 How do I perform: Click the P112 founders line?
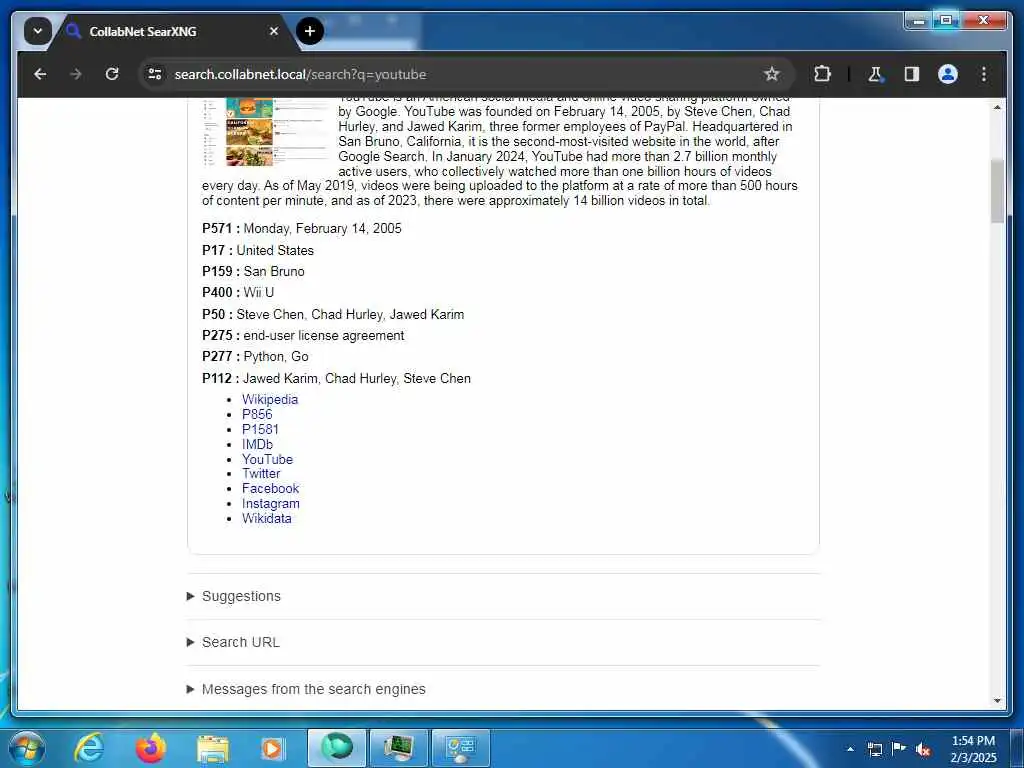click(x=336, y=378)
